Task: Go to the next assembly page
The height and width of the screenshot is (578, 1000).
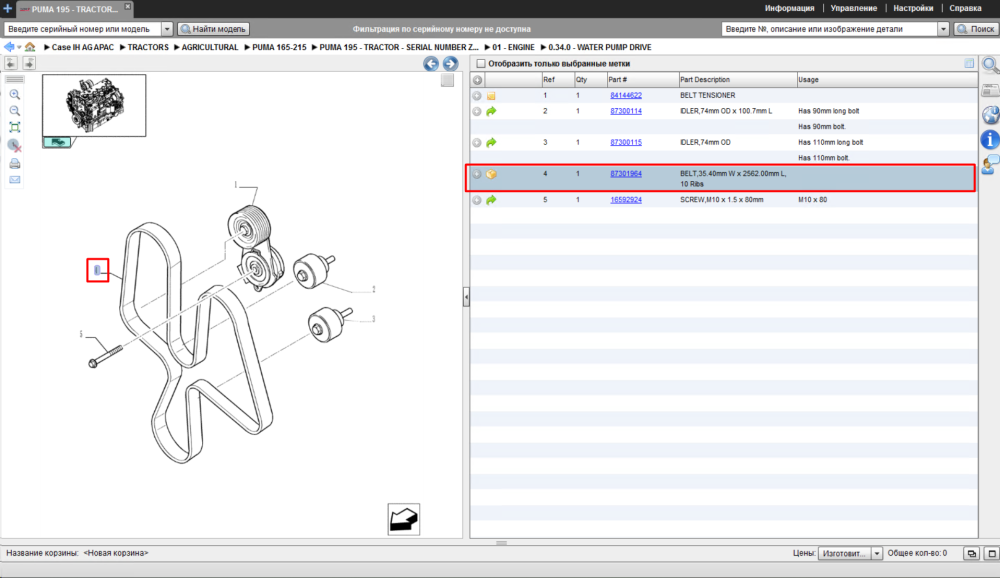Action: point(29,63)
